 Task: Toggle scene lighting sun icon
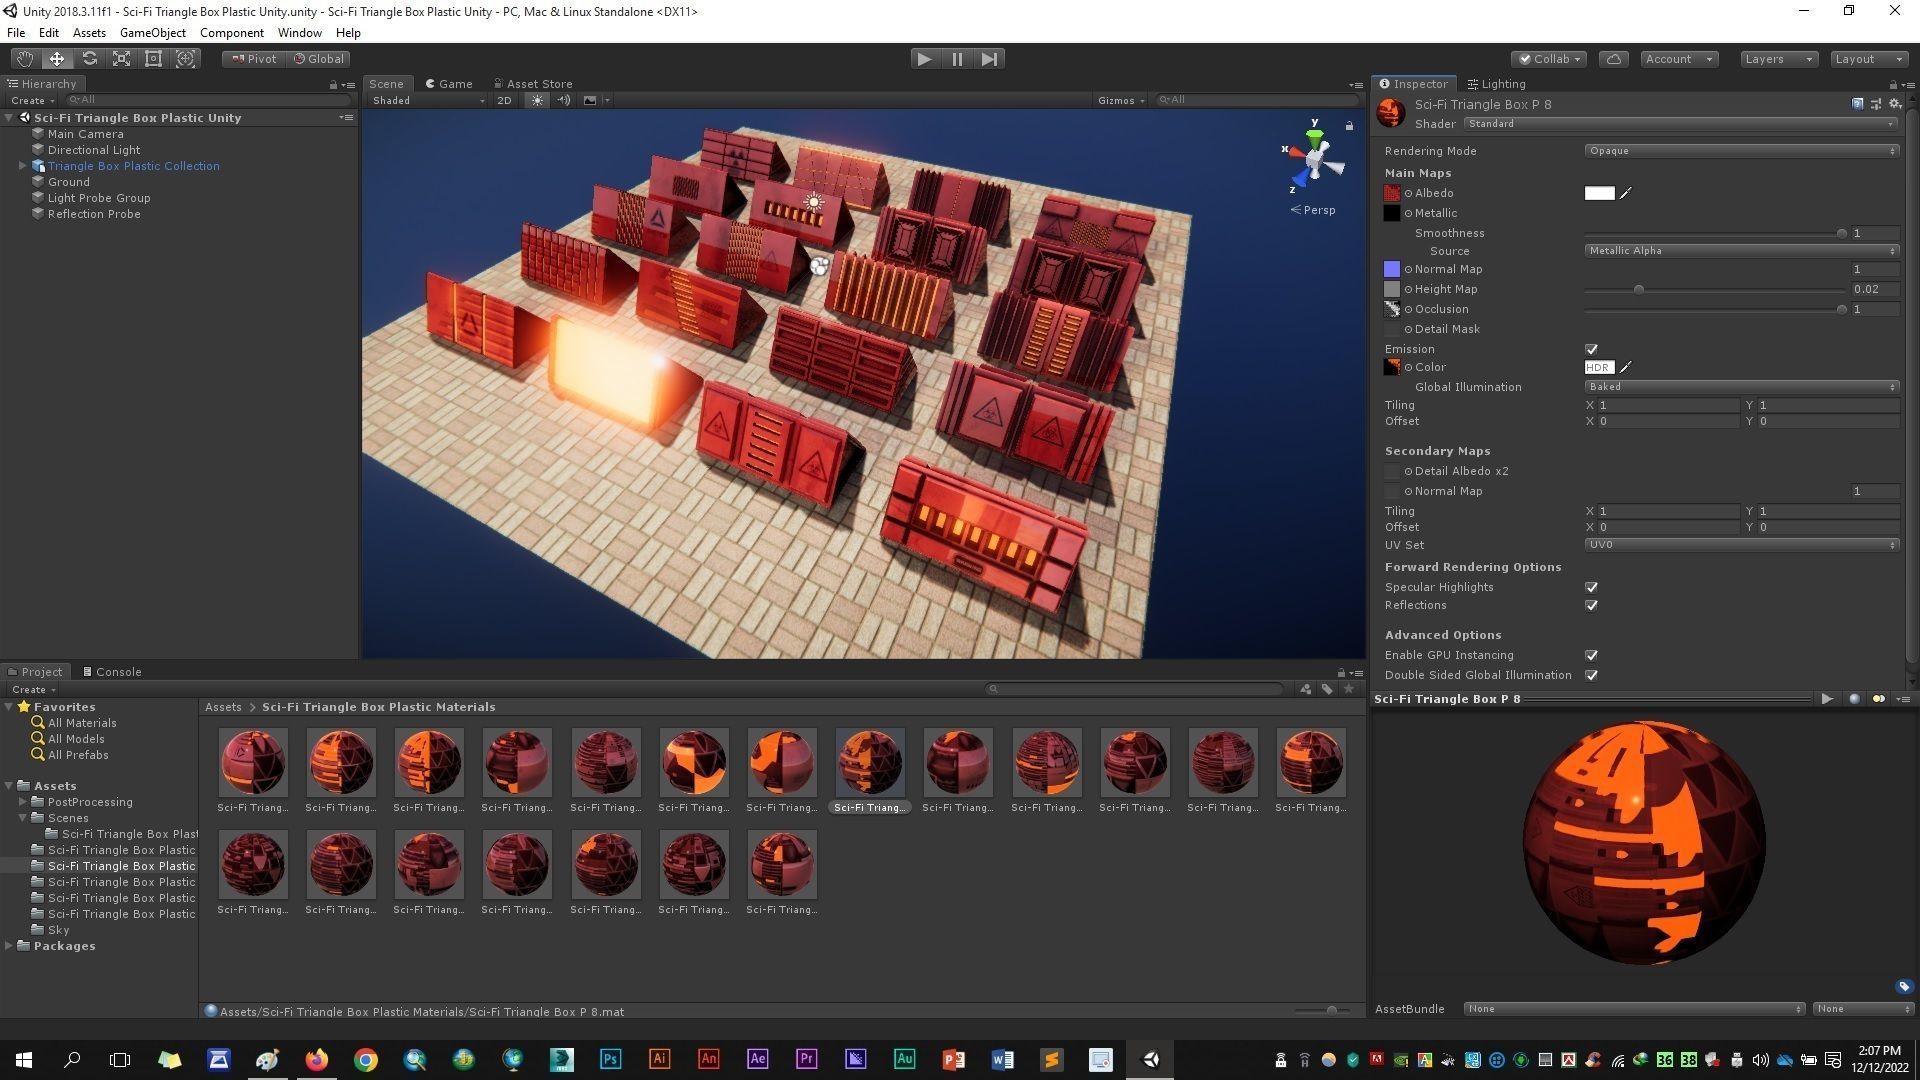tap(537, 100)
